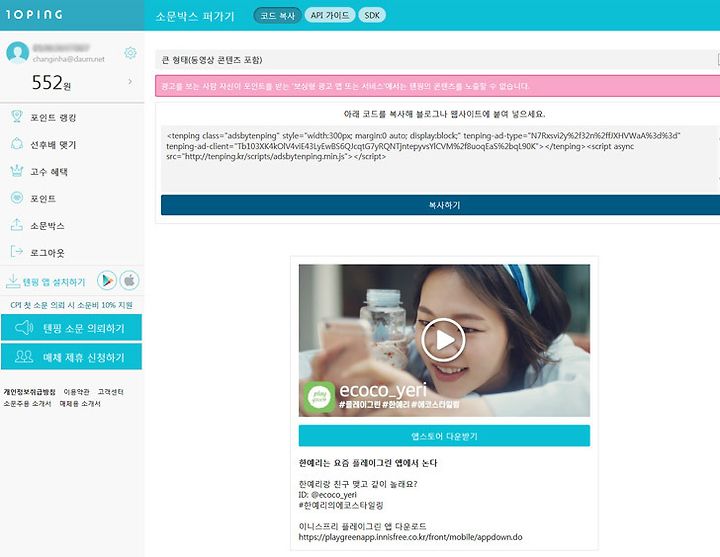Click the 고수 혜택 crown icon
Image resolution: width=720 pixels, height=557 pixels.
click(x=17, y=171)
